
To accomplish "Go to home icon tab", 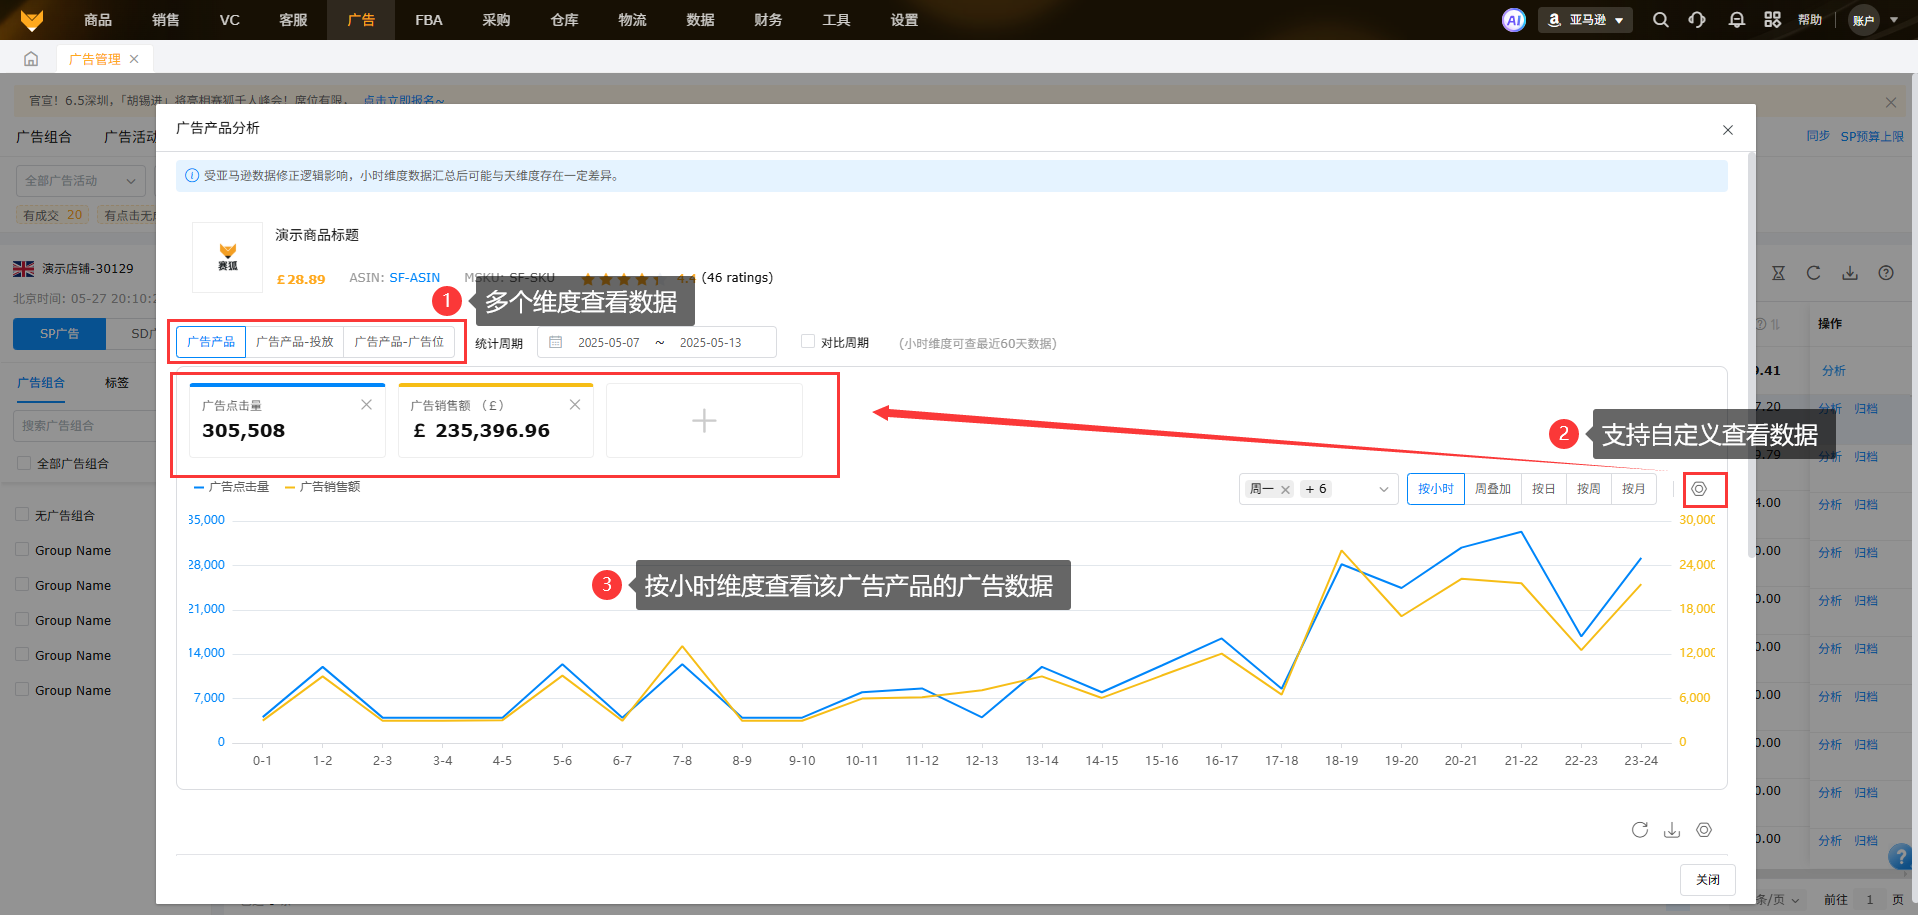I will tap(31, 59).
